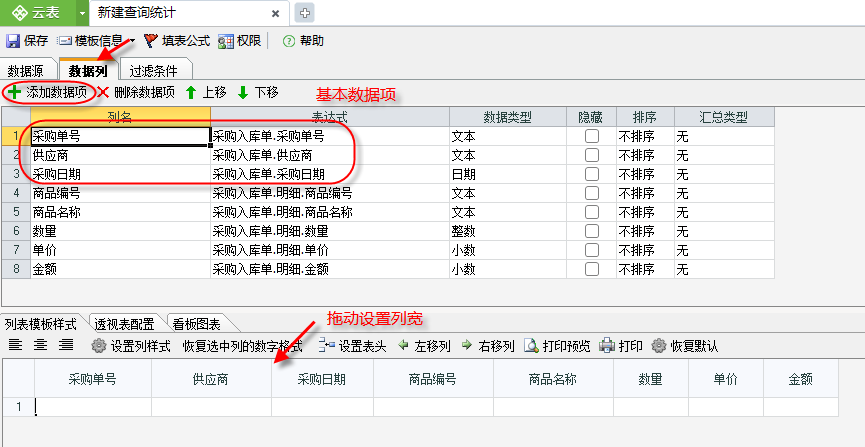Select expression 采购入库单.供应商
The width and height of the screenshot is (865, 447).
(x=330, y=155)
